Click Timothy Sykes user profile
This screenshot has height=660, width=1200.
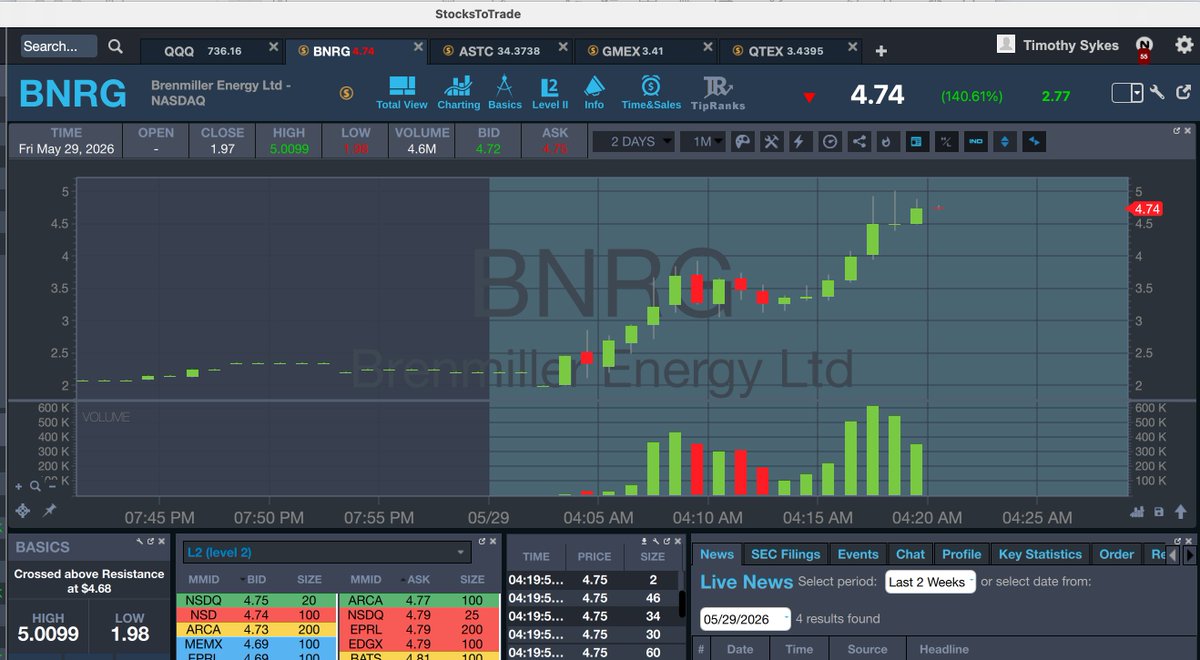pyautogui.click(x=1059, y=45)
